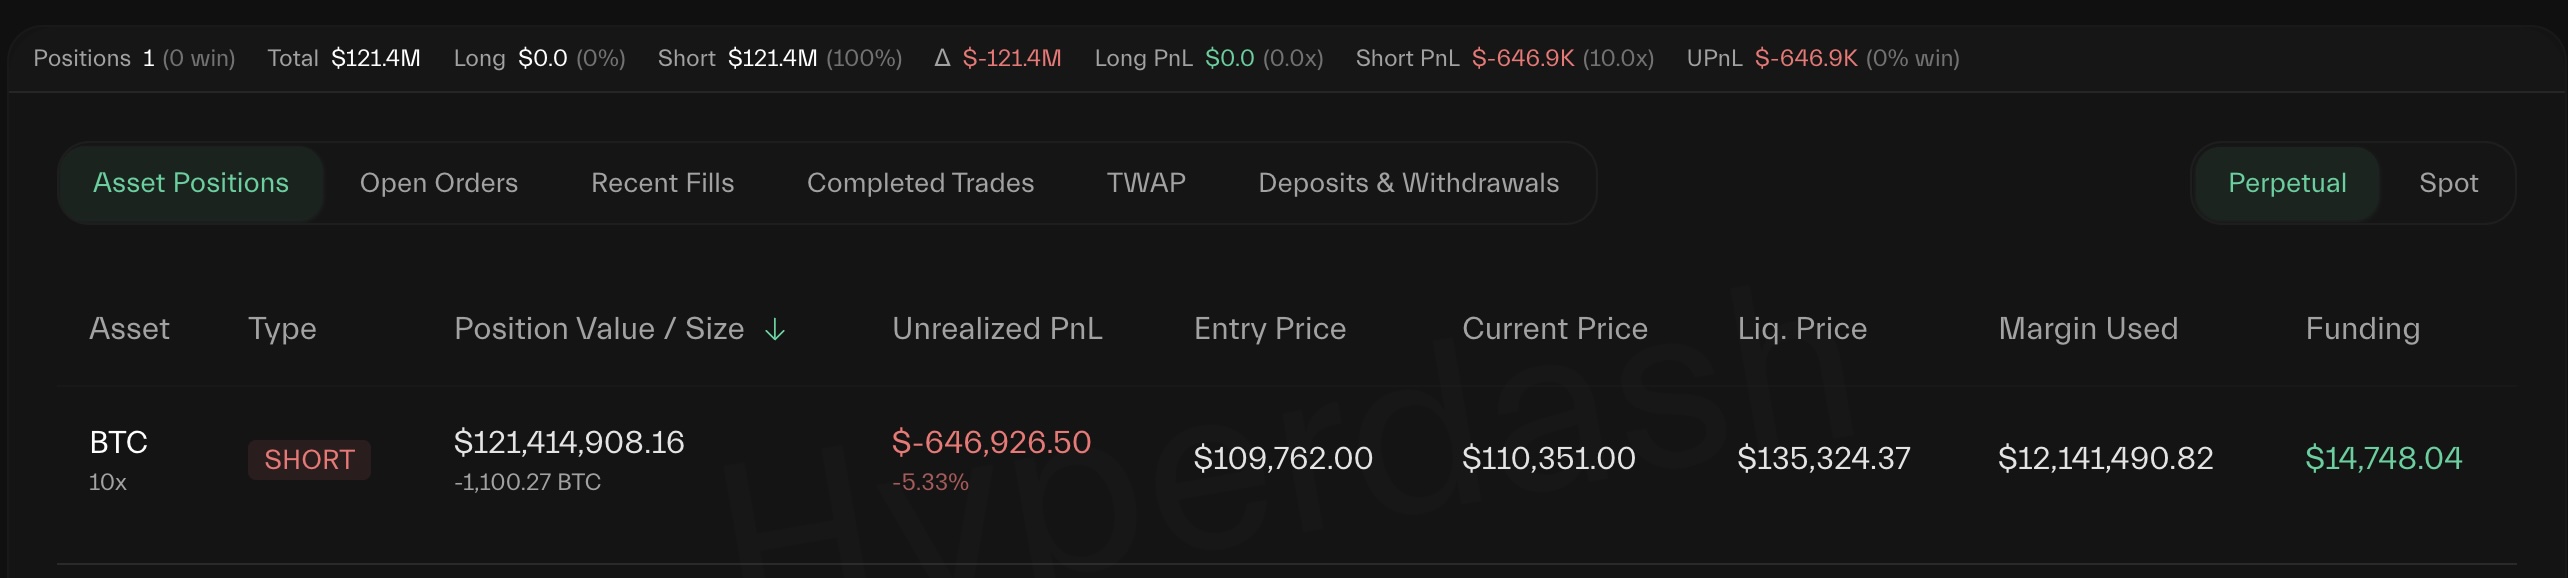Screen dimensions: 2568x578
Task: Sort by Asset column header
Action: [x=129, y=329]
